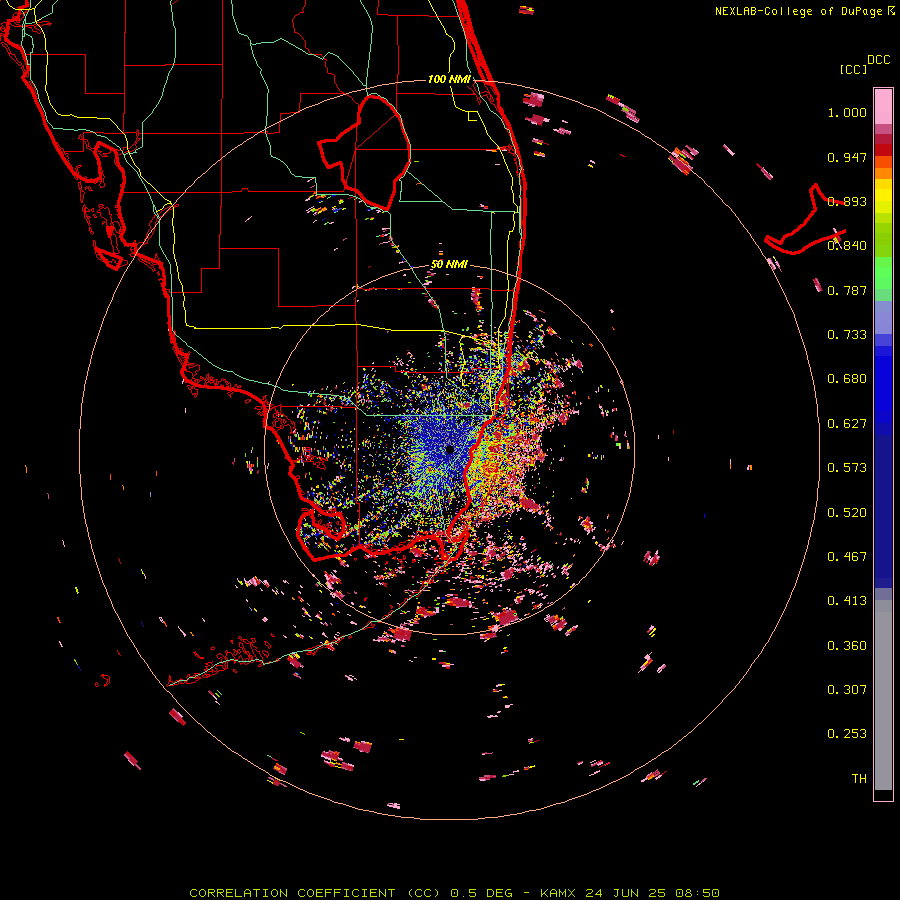Click the 0.573 scale value
The width and height of the screenshot is (900, 900).
(847, 468)
